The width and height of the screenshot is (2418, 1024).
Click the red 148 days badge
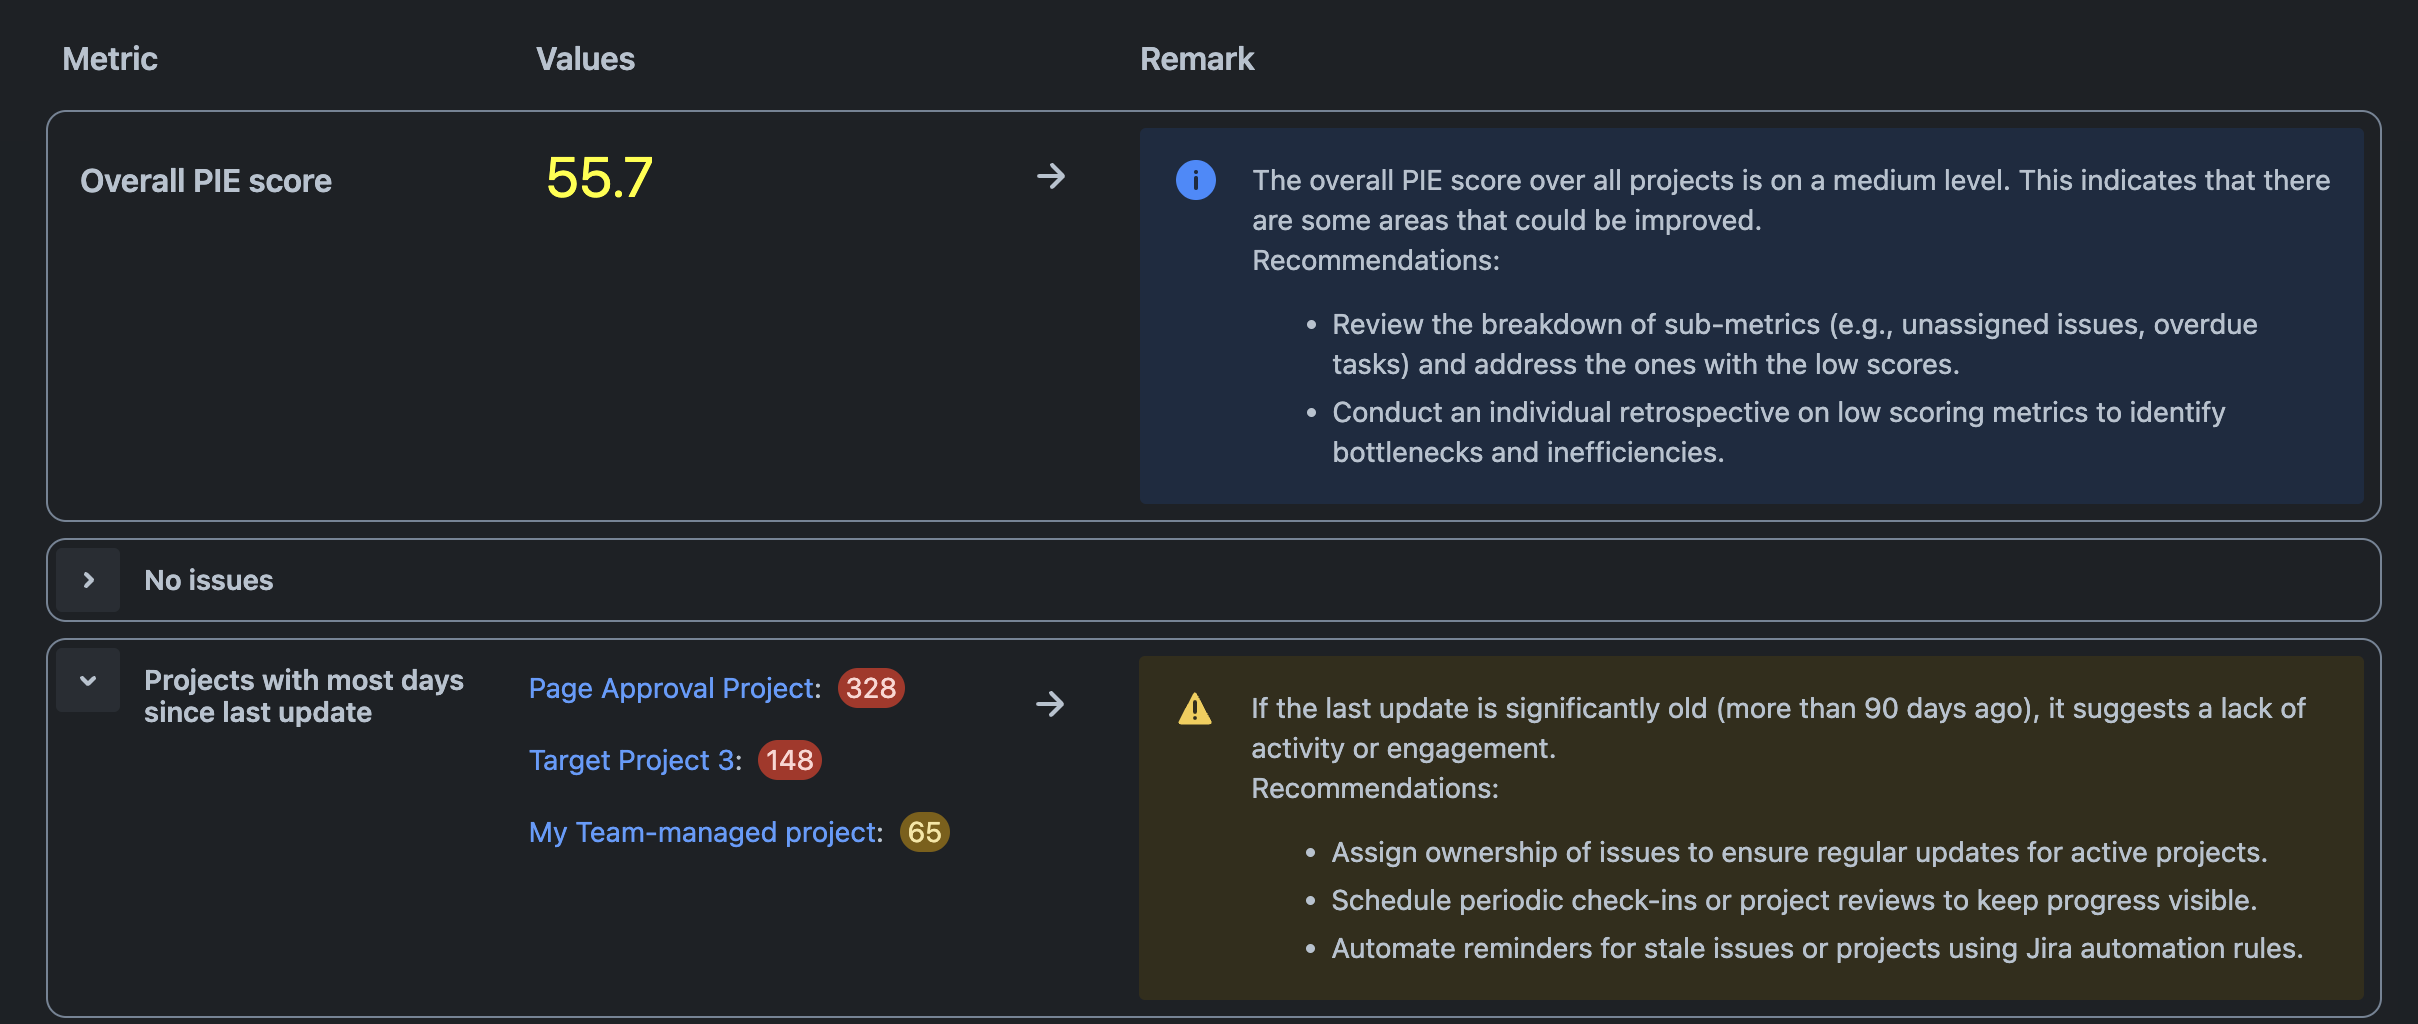pos(789,760)
